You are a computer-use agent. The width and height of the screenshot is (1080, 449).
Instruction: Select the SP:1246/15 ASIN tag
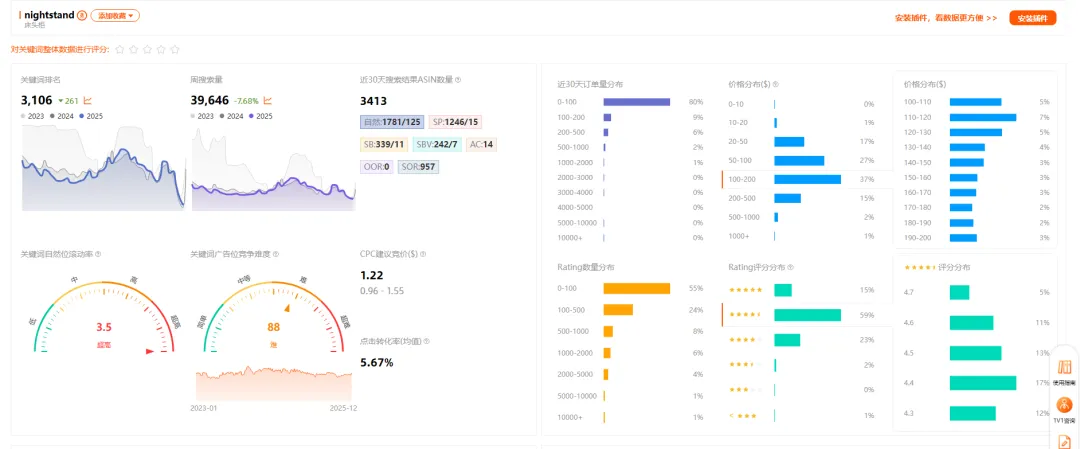pos(455,122)
